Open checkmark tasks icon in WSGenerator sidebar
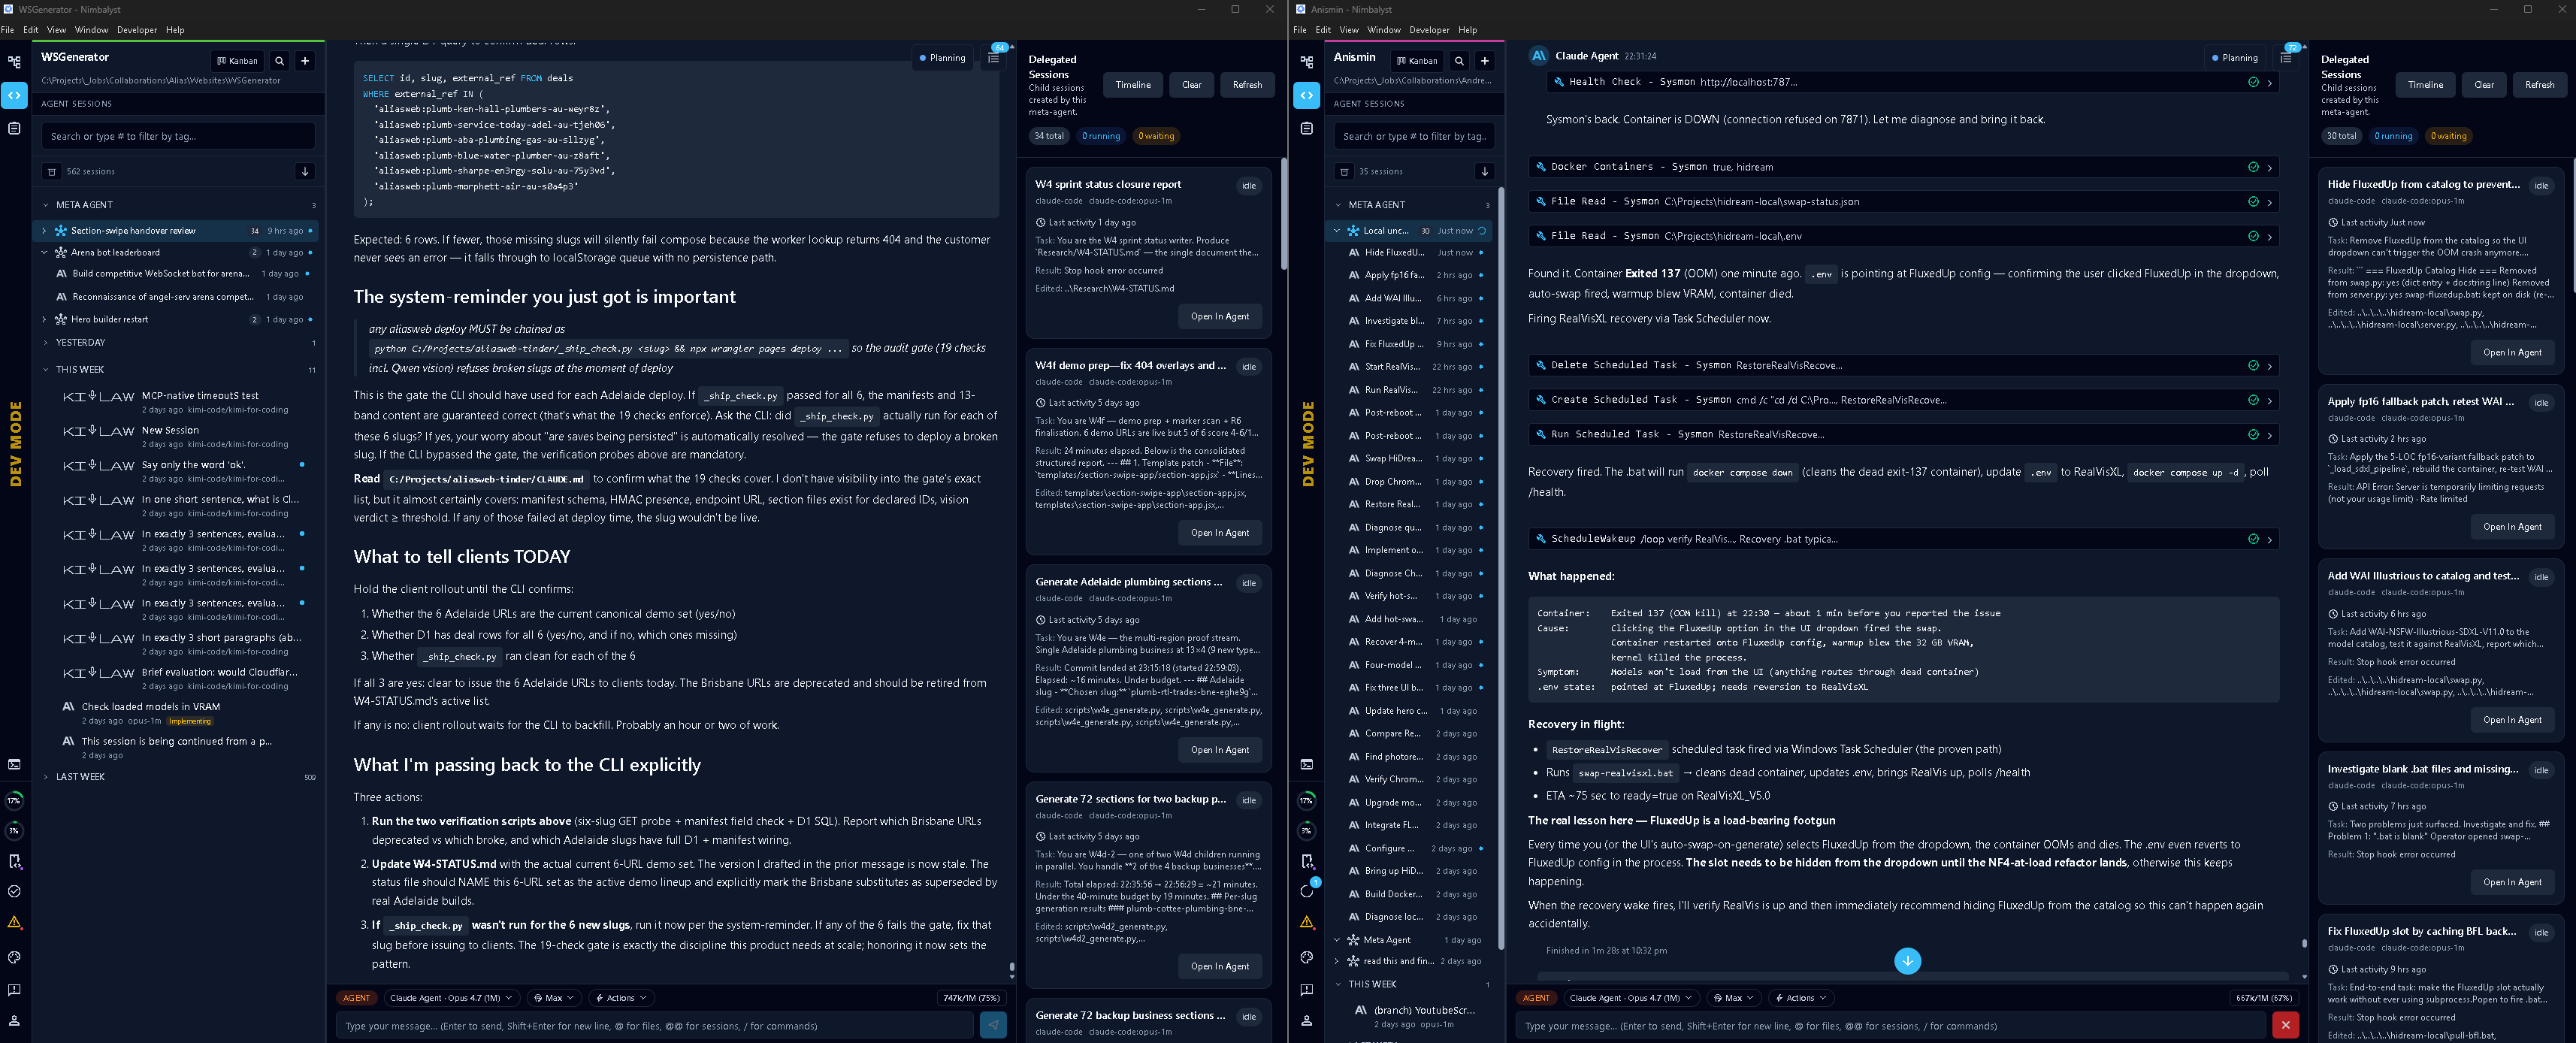This screenshot has height=1043, width=2576. click(x=14, y=891)
